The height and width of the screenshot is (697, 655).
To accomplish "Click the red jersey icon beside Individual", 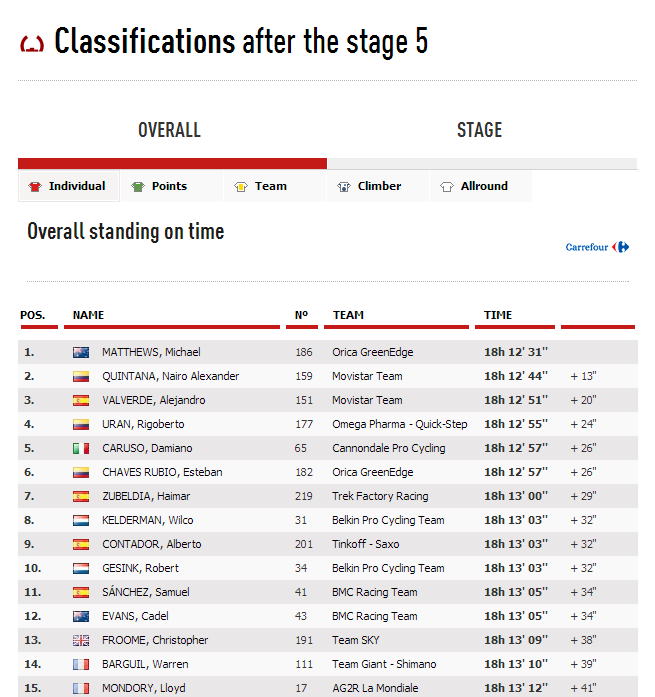I will [35, 187].
